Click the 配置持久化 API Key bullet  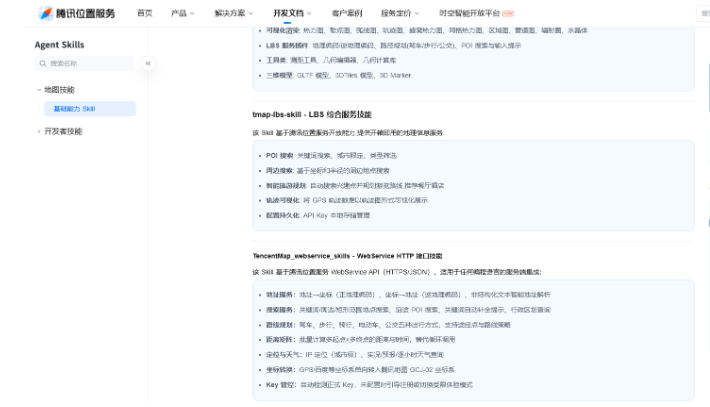[x=318, y=215]
